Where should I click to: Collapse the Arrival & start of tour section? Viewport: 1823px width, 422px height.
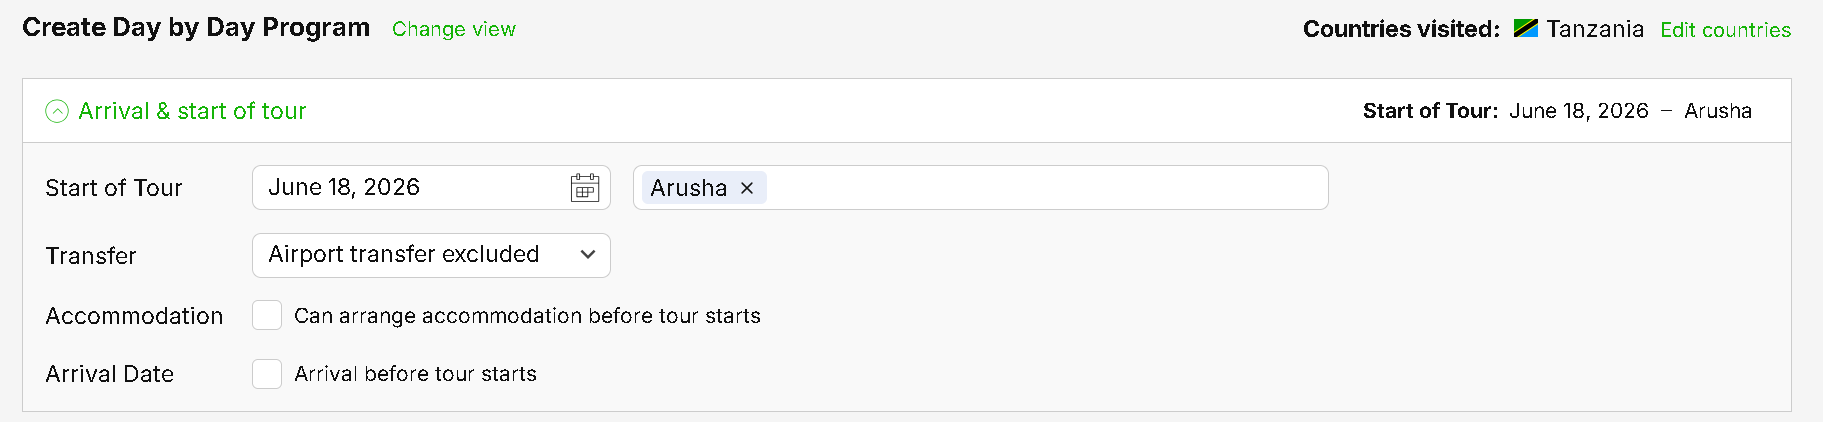point(192,111)
